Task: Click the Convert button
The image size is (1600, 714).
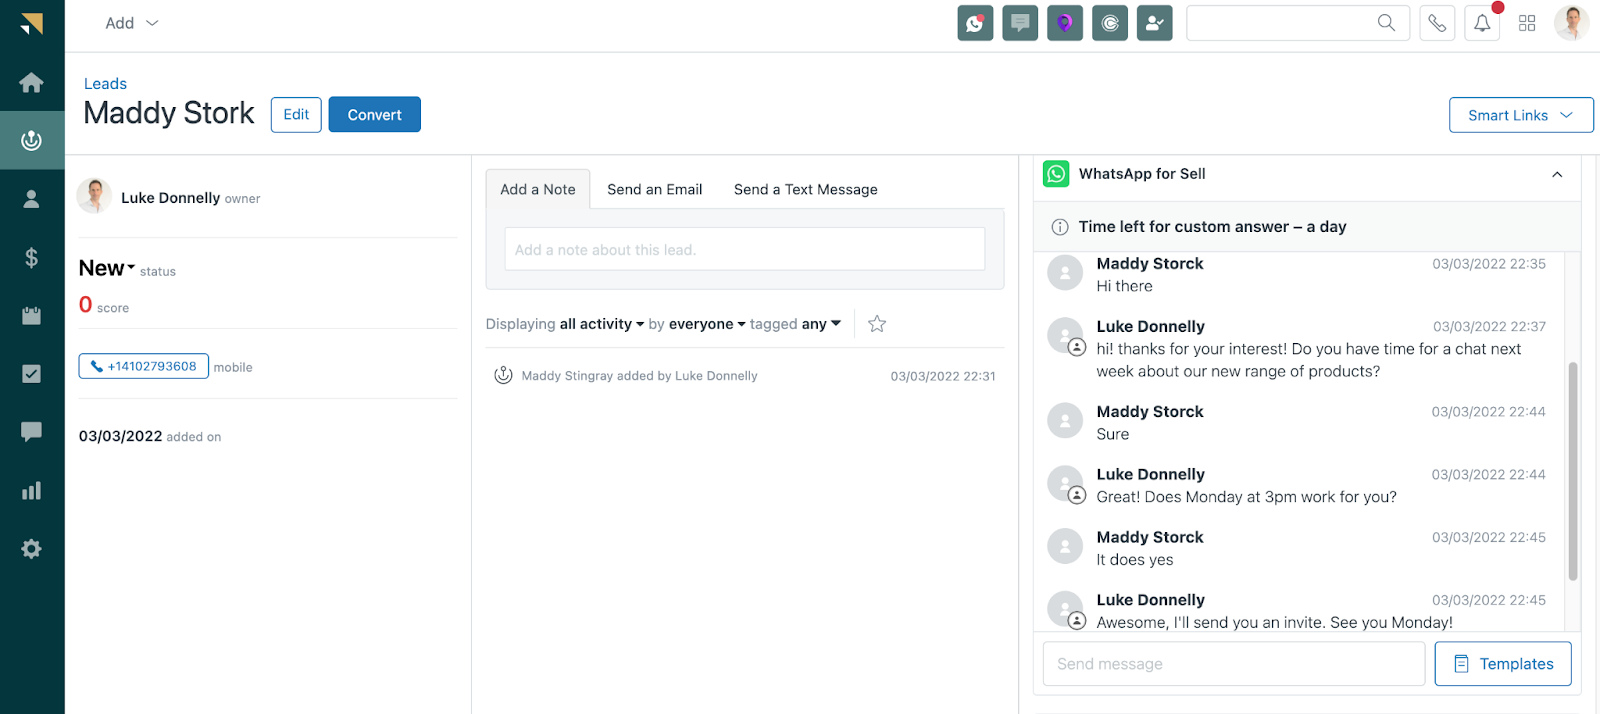Action: (x=375, y=115)
